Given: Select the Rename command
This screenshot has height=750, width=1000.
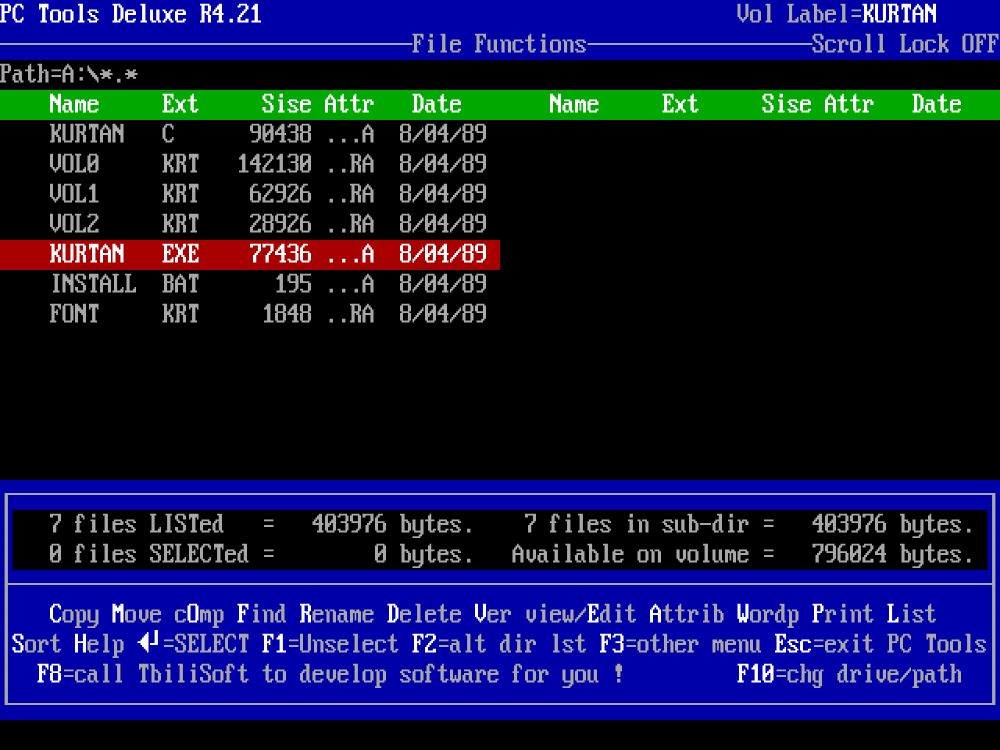Looking at the screenshot, I should pos(337,614).
